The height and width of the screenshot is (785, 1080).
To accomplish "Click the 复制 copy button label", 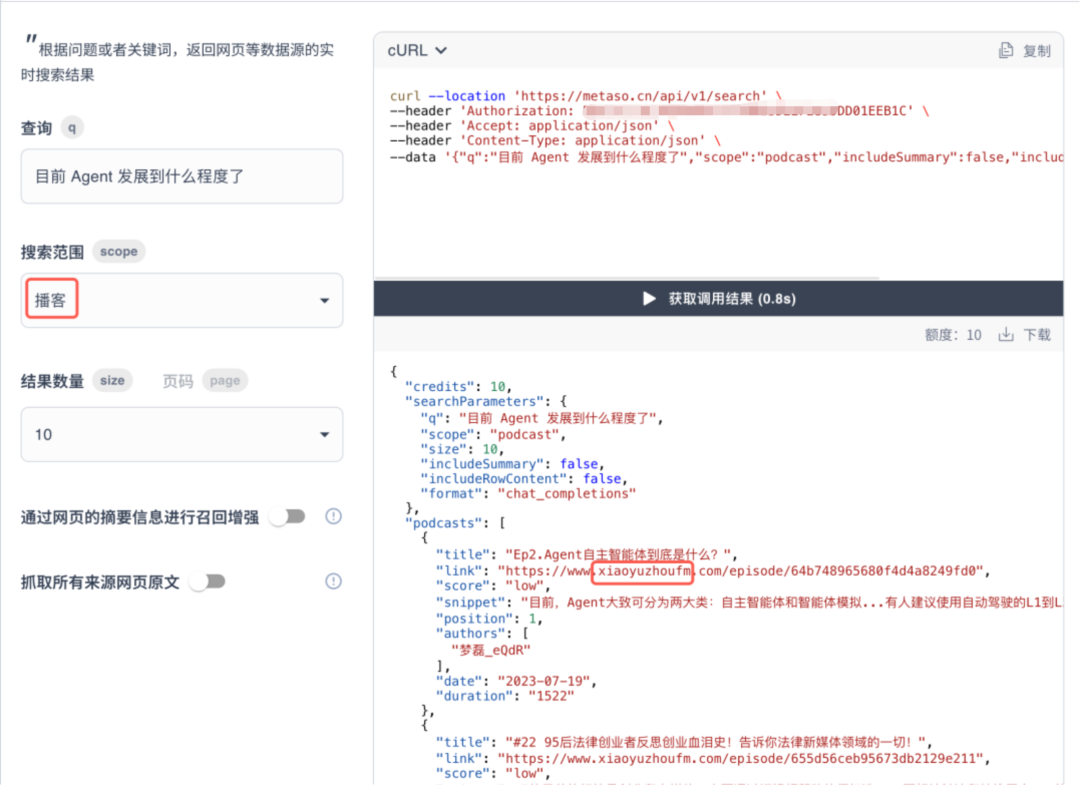I will [1037, 51].
